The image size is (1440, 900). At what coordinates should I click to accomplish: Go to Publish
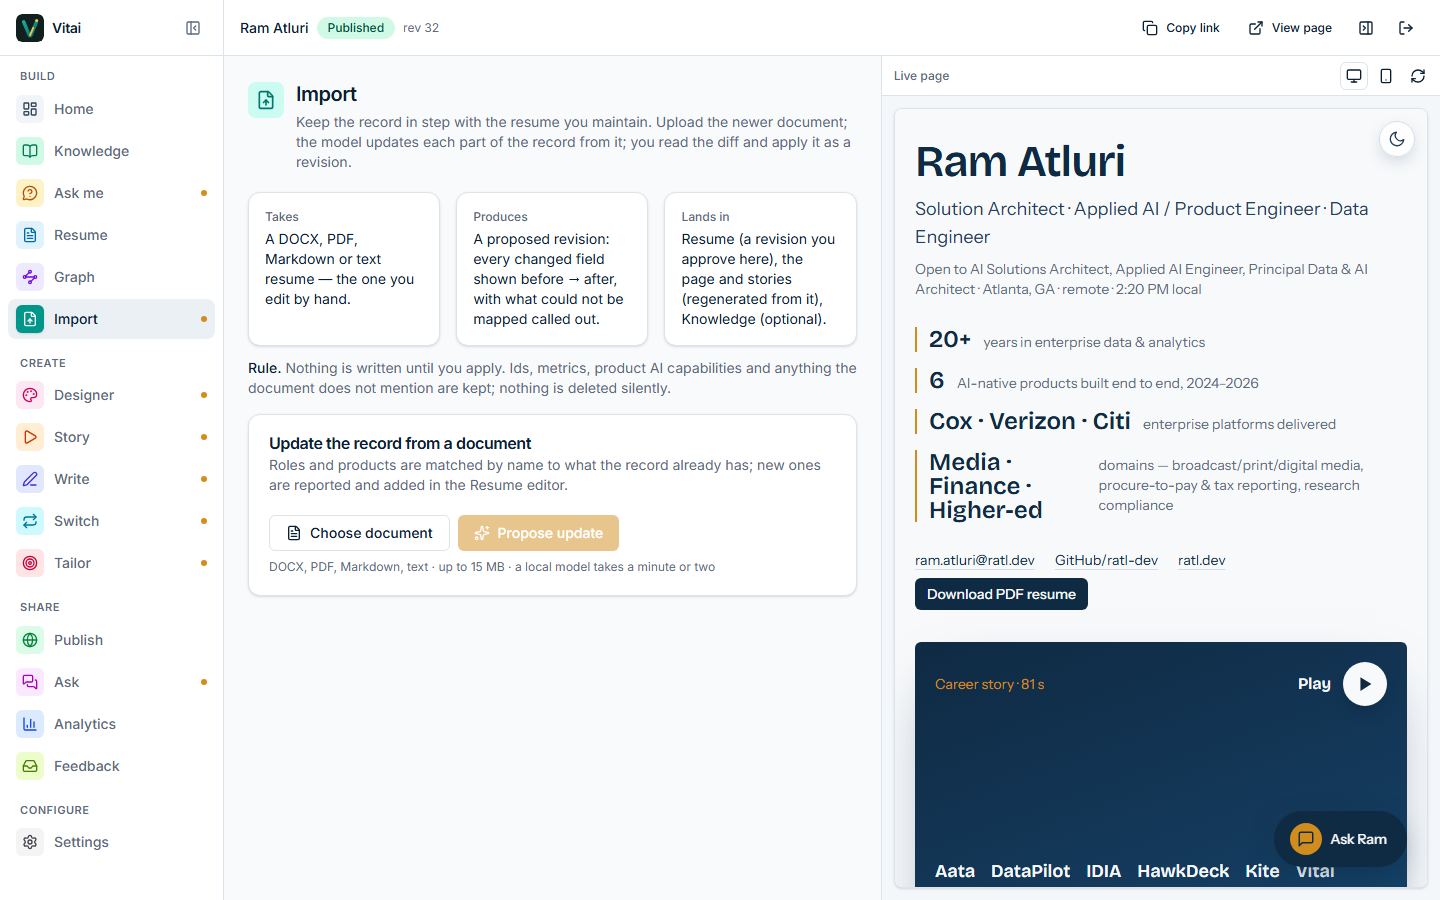(111, 640)
